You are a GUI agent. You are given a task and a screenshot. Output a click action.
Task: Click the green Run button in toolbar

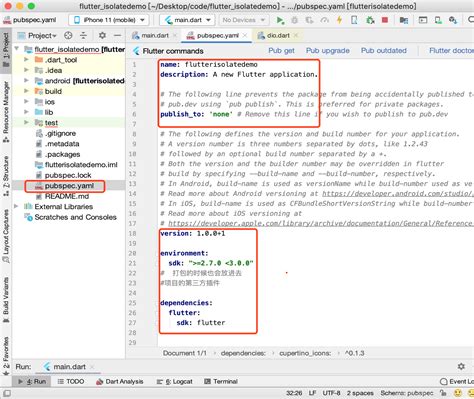(280, 20)
